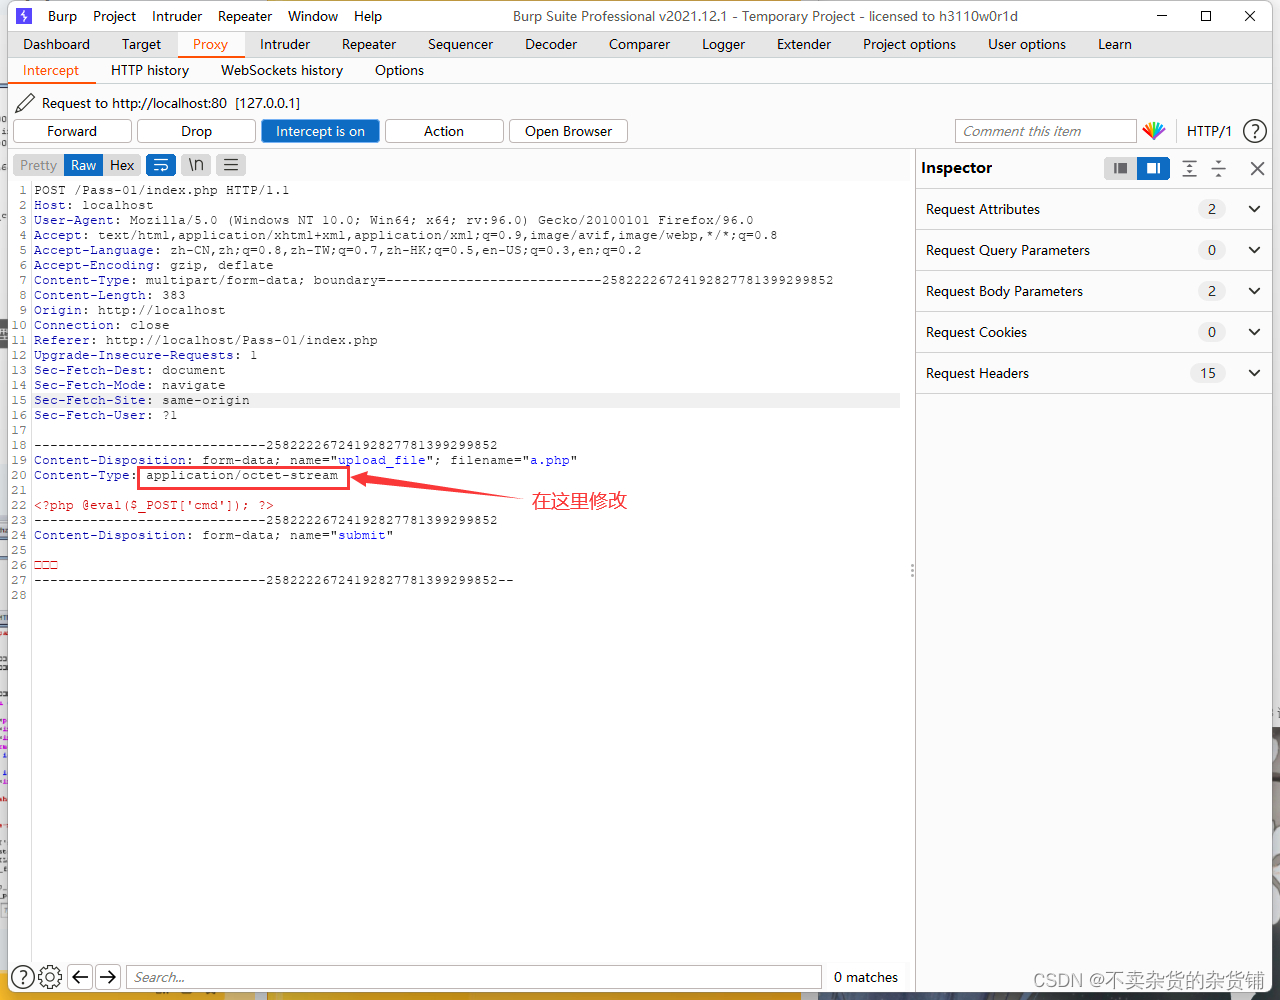
Task: Click the application/octet-stream Content-Type value
Action: pyautogui.click(x=242, y=475)
